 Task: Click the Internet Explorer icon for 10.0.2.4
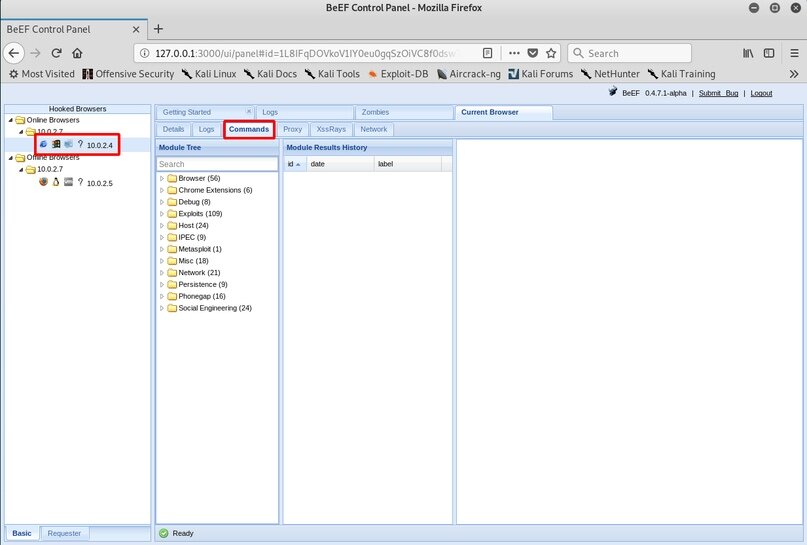tap(43, 144)
